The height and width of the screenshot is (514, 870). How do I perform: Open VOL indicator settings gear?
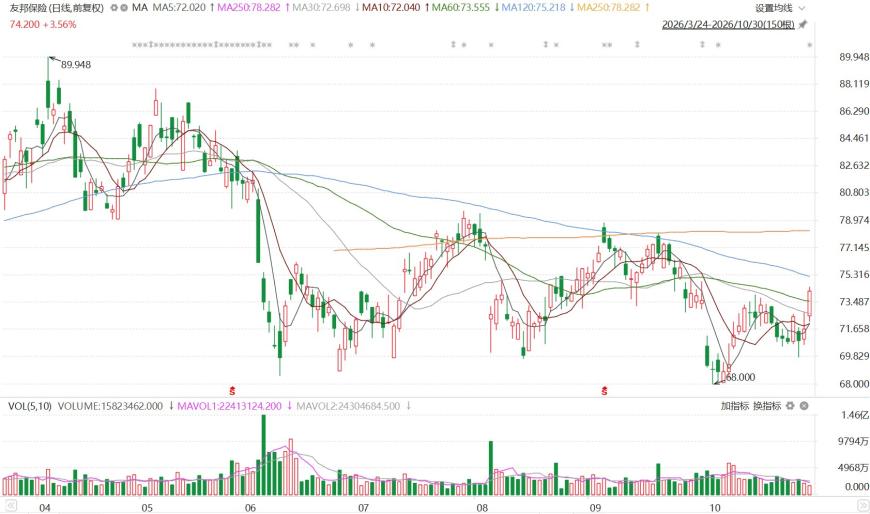pos(791,406)
